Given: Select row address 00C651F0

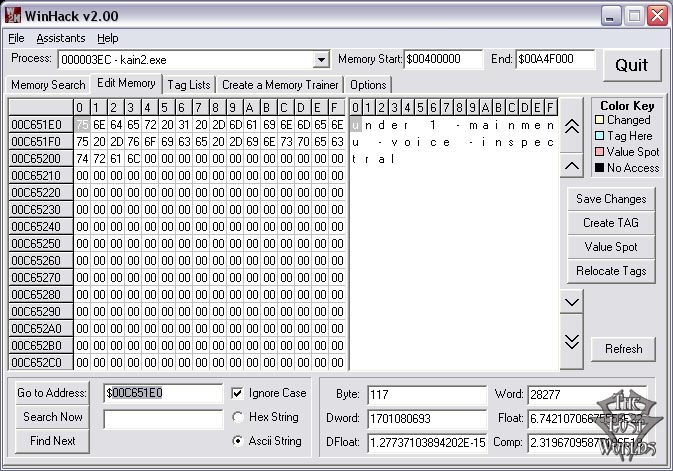Looking at the screenshot, I should [40, 142].
